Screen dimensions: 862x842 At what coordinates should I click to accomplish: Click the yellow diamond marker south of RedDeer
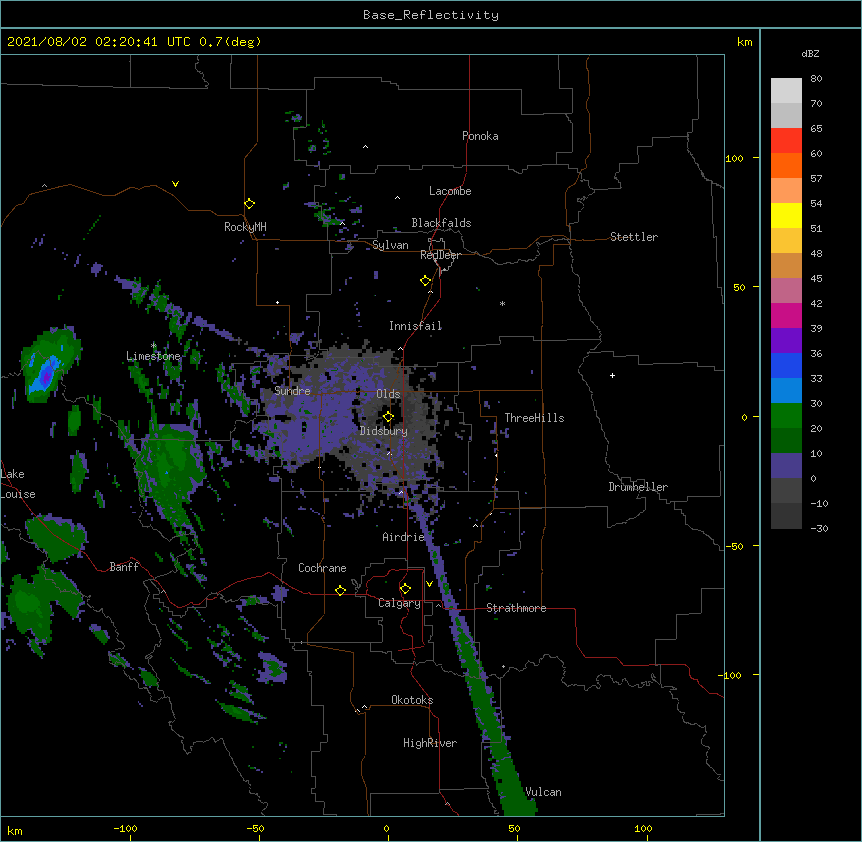tap(426, 281)
